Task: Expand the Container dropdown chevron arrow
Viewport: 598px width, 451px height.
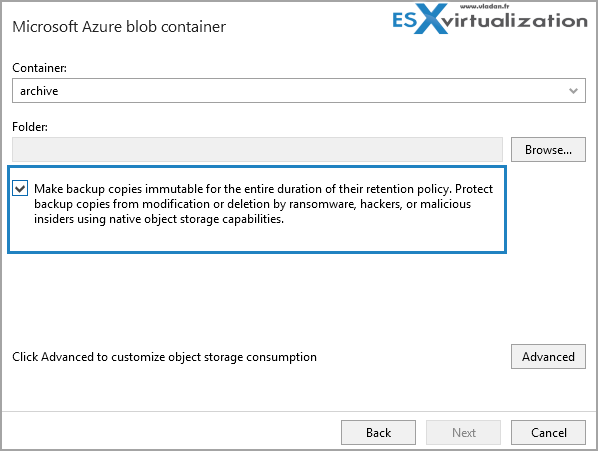Action: point(573,91)
